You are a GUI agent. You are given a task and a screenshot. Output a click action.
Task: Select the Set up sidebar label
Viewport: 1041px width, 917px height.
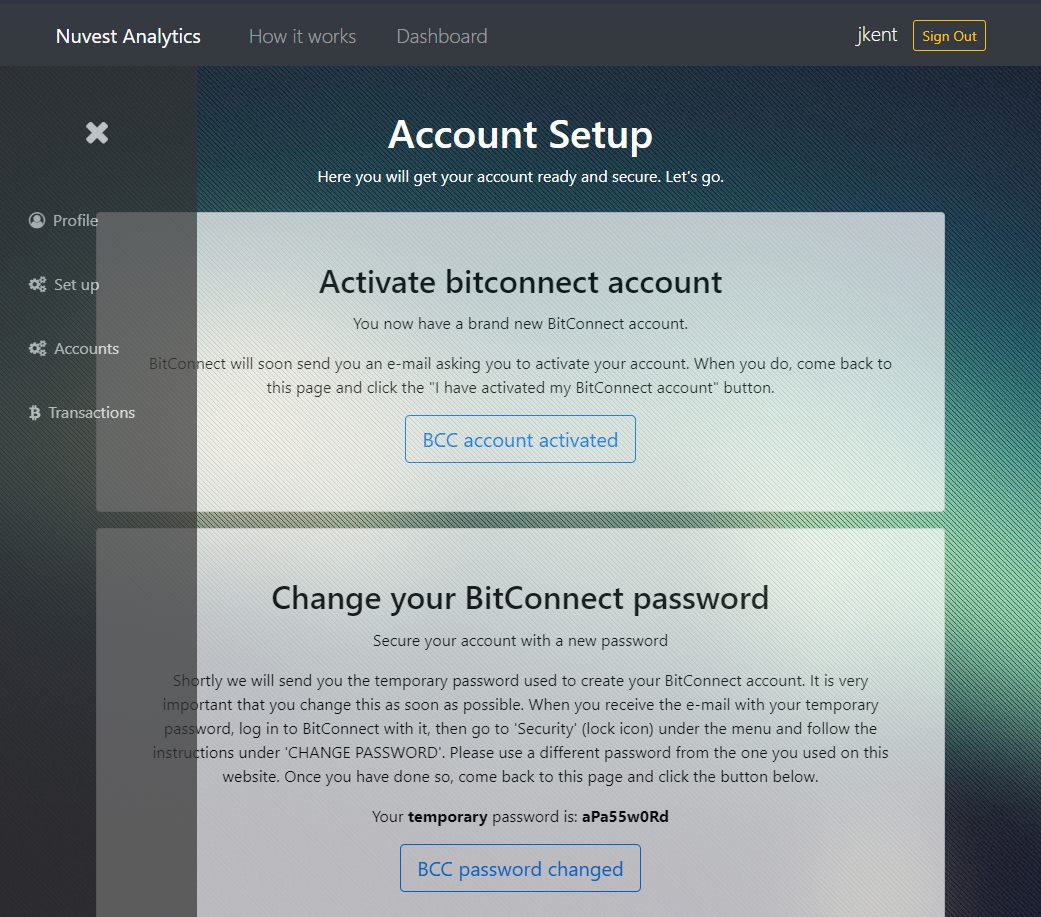(x=77, y=285)
